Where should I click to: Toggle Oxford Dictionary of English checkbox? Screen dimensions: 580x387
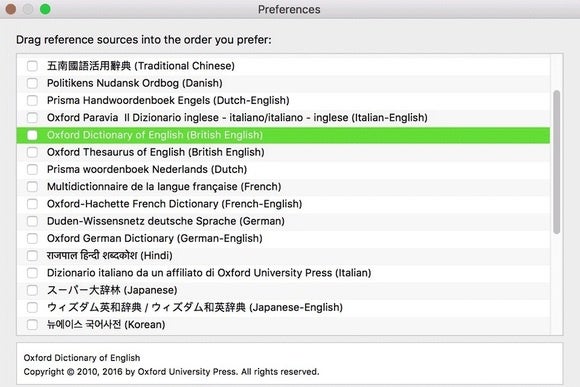[32, 135]
